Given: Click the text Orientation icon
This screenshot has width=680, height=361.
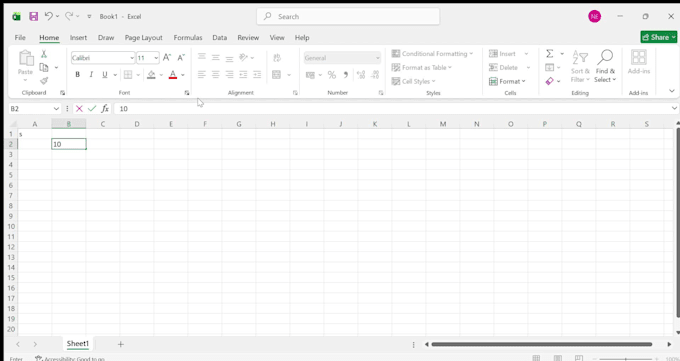Looking at the screenshot, I should tap(244, 57).
